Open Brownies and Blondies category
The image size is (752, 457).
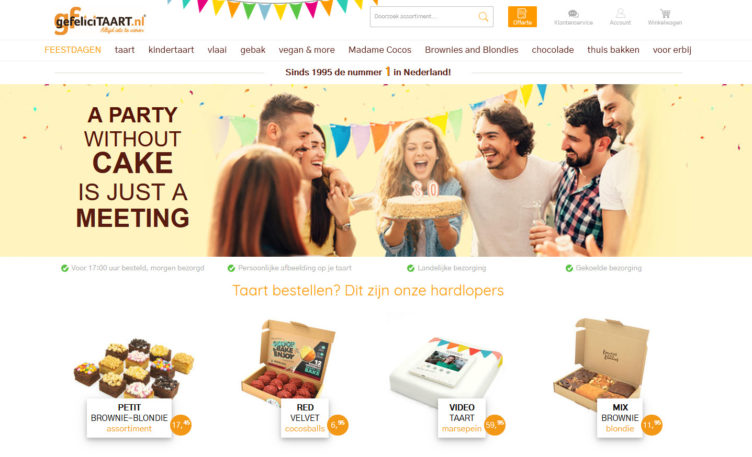click(471, 50)
